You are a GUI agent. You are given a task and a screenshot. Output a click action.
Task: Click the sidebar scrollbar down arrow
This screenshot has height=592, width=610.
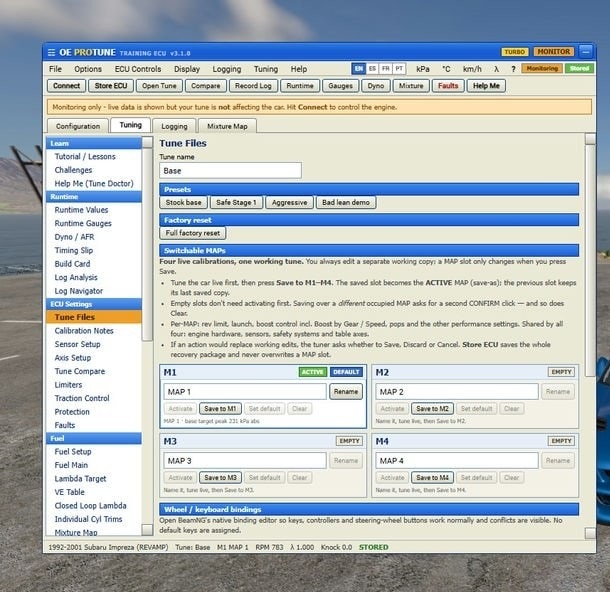pyautogui.click(x=147, y=529)
